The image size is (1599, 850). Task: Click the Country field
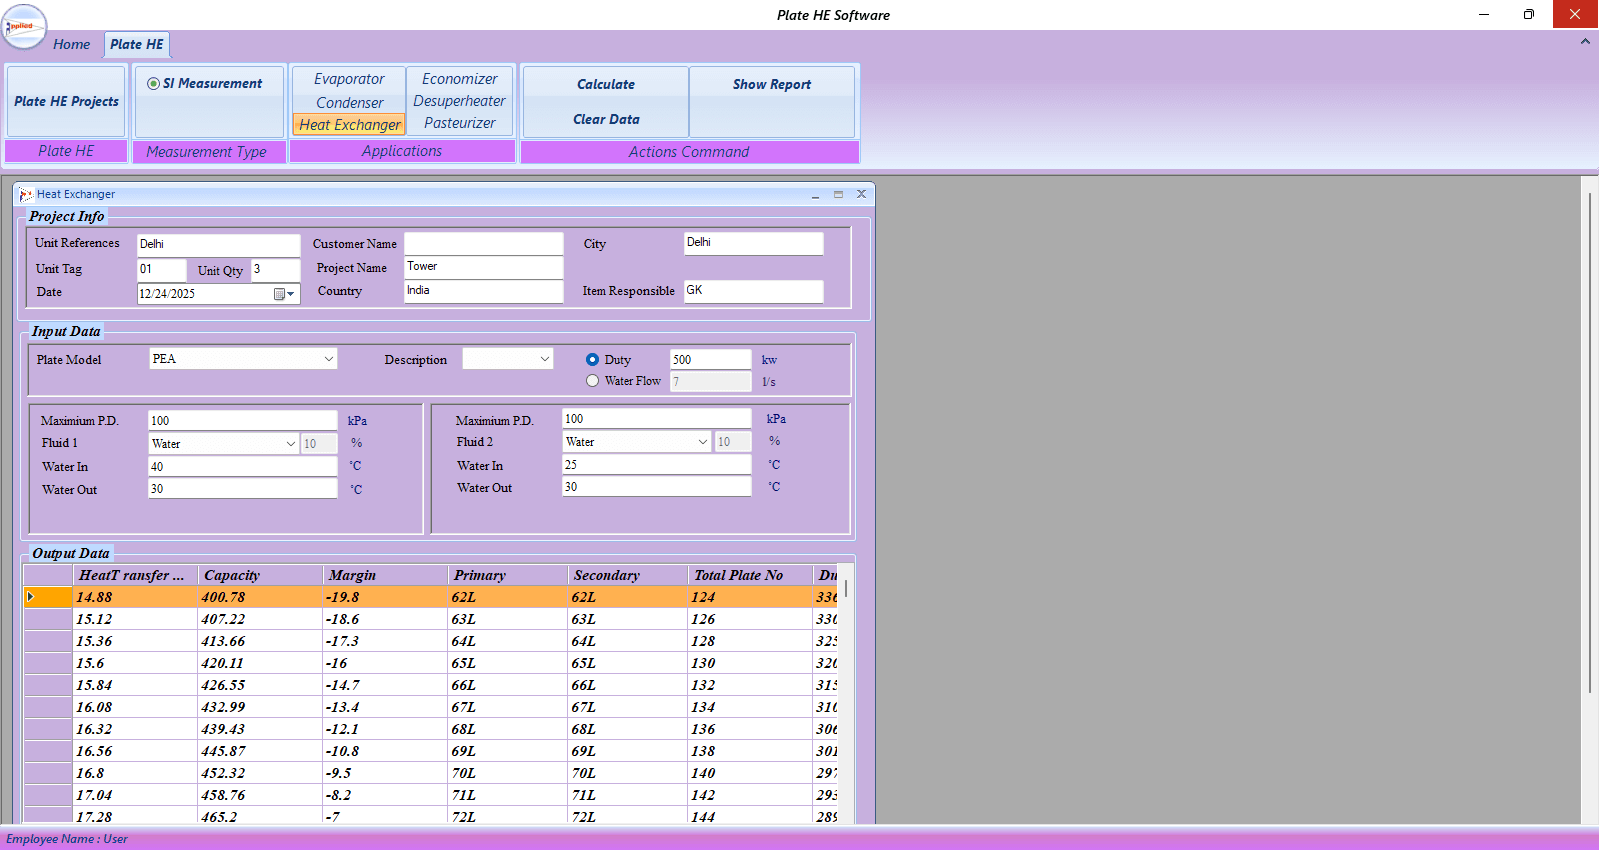(x=484, y=291)
